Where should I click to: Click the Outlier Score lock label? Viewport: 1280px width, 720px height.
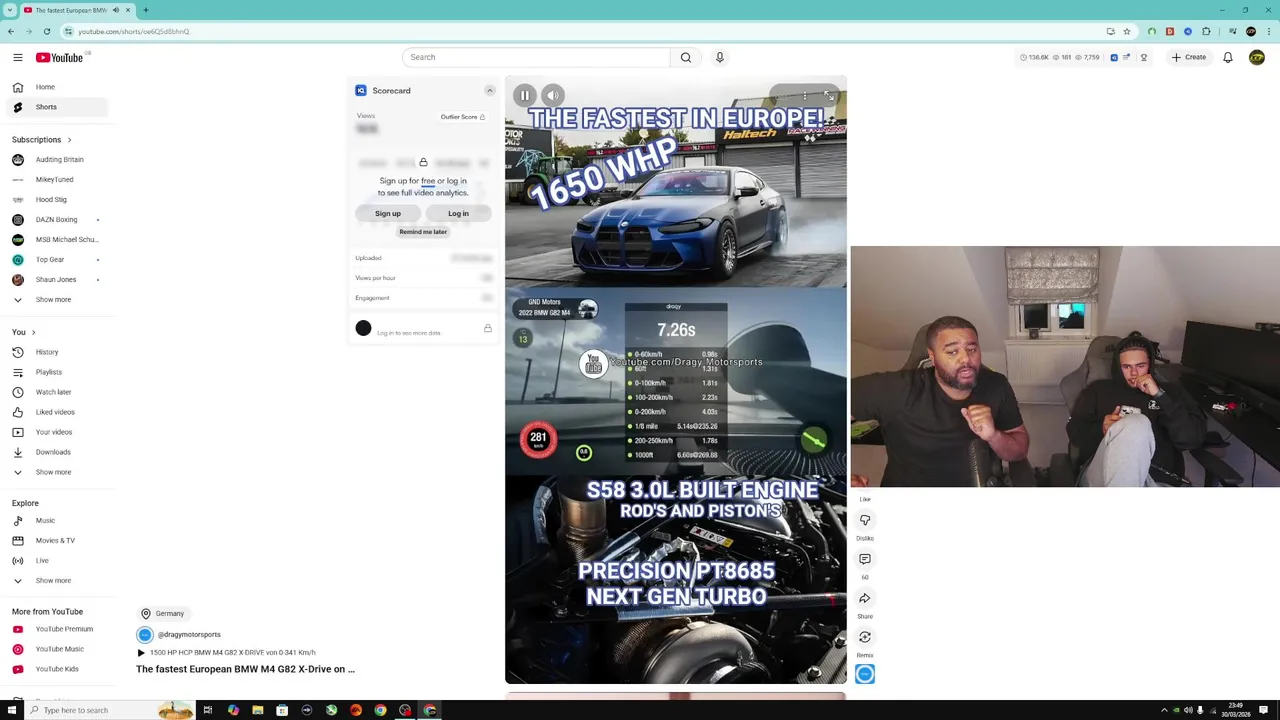tap(463, 117)
